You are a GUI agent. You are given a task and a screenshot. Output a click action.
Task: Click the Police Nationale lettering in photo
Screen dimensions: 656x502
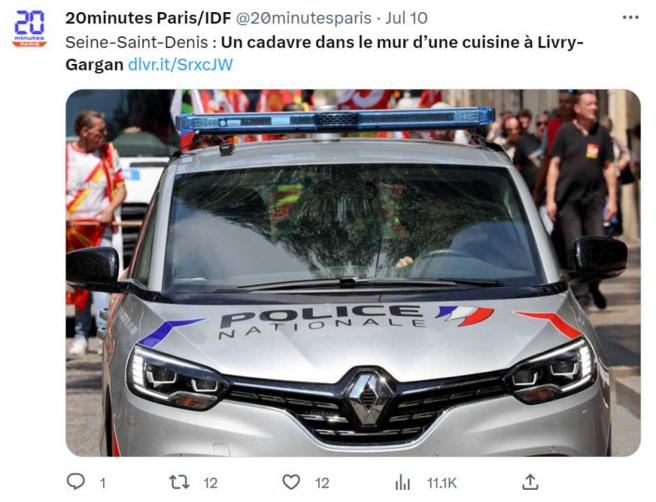pos(322,320)
